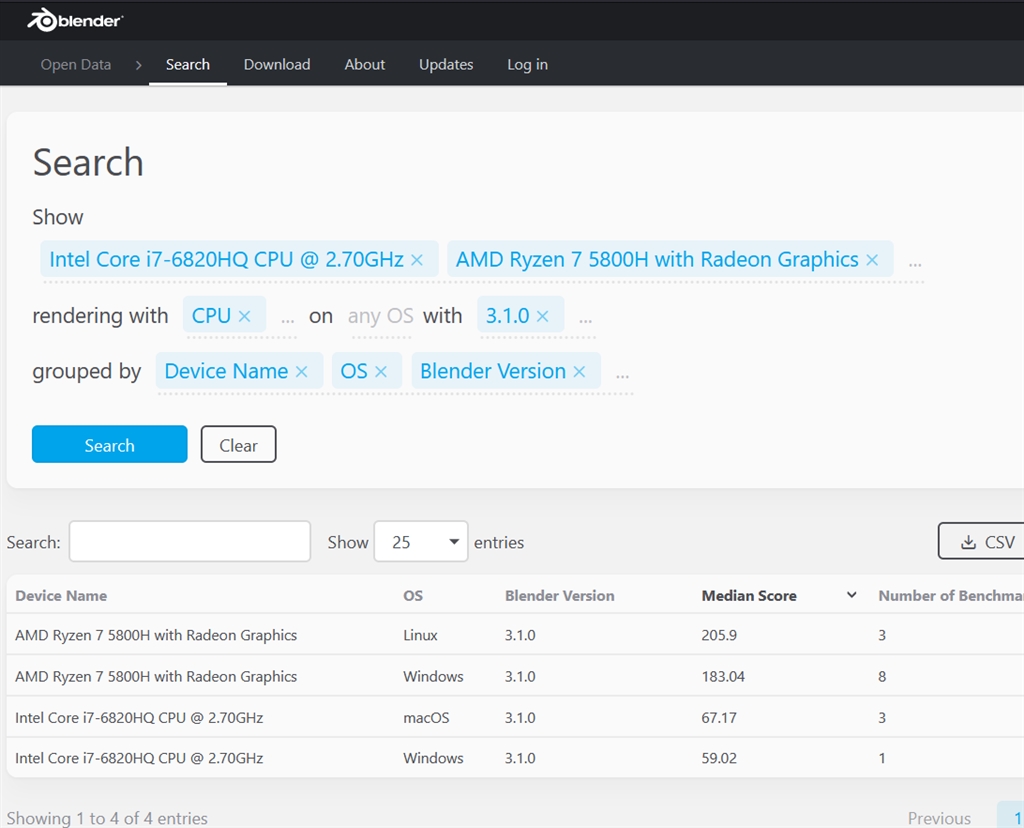Go to the Previous results page

pyautogui.click(x=939, y=818)
